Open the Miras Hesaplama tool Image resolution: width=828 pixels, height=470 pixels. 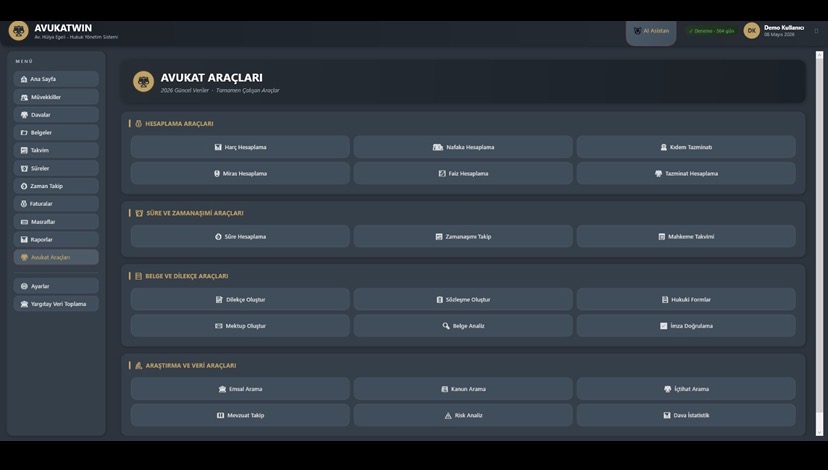tap(240, 174)
